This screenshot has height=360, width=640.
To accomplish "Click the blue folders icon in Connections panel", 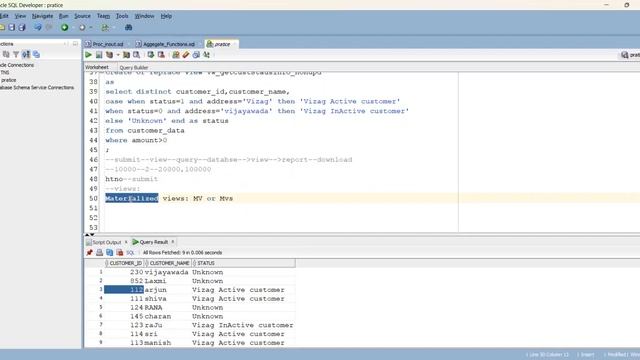I will pyautogui.click(x=36, y=54).
